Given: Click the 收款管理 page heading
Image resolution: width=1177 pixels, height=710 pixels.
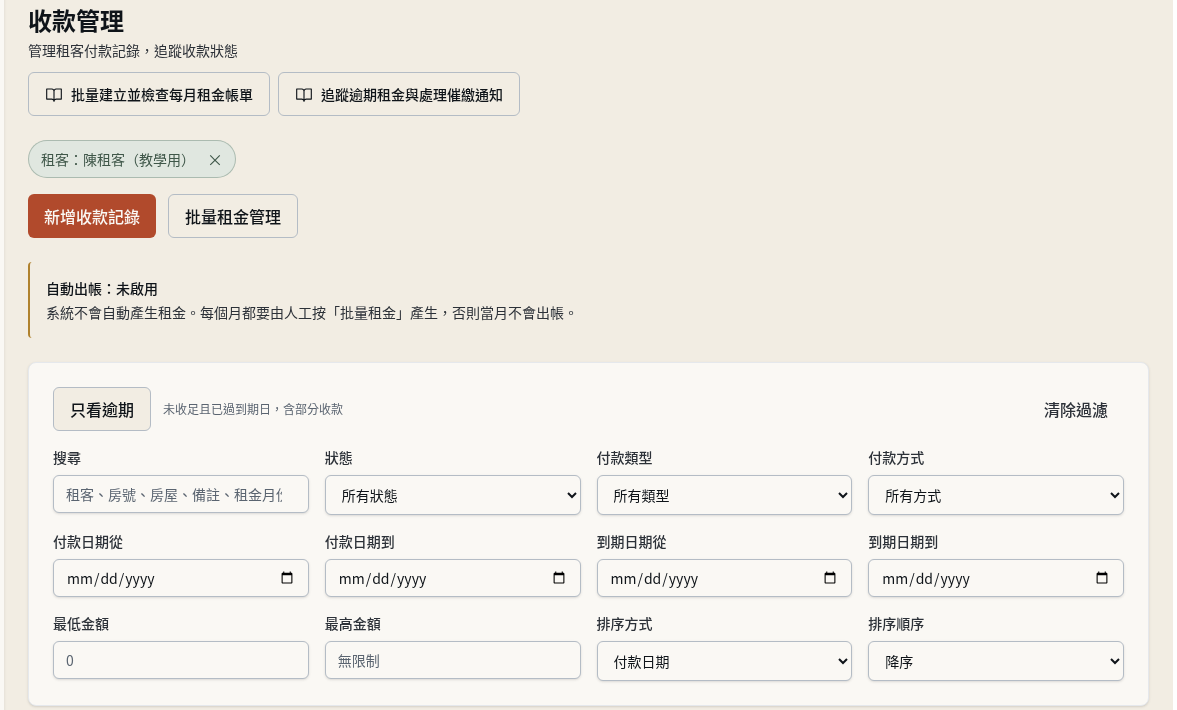Looking at the screenshot, I should (x=76, y=22).
